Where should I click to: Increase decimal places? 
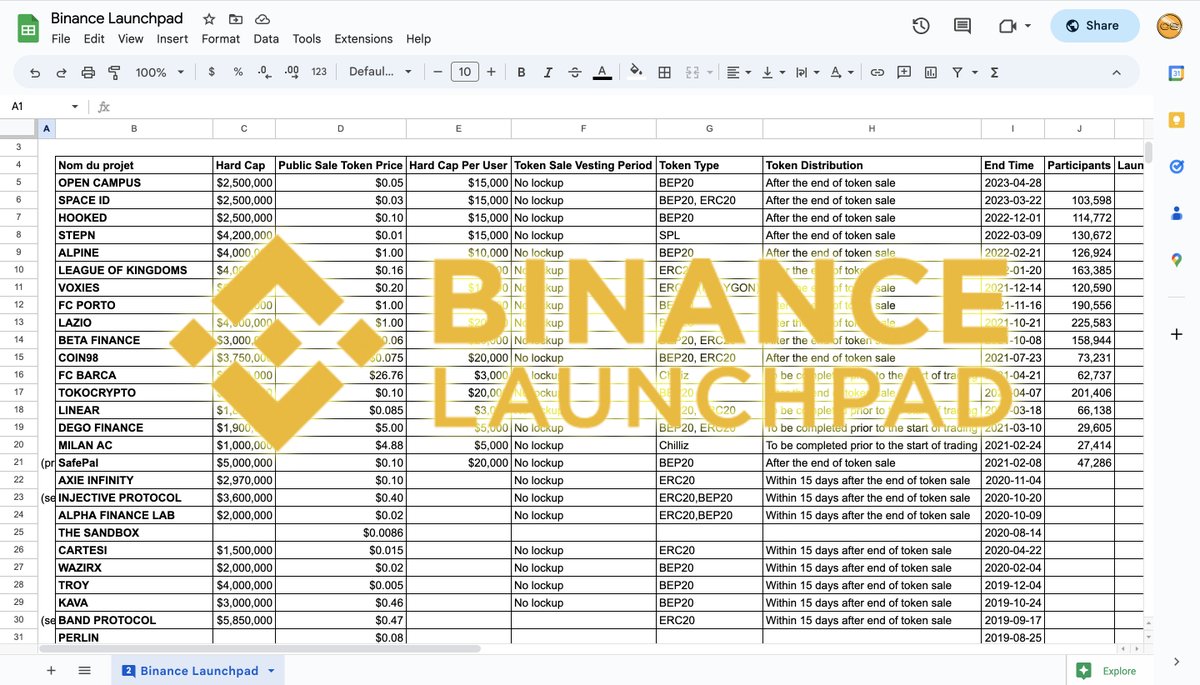pos(291,72)
